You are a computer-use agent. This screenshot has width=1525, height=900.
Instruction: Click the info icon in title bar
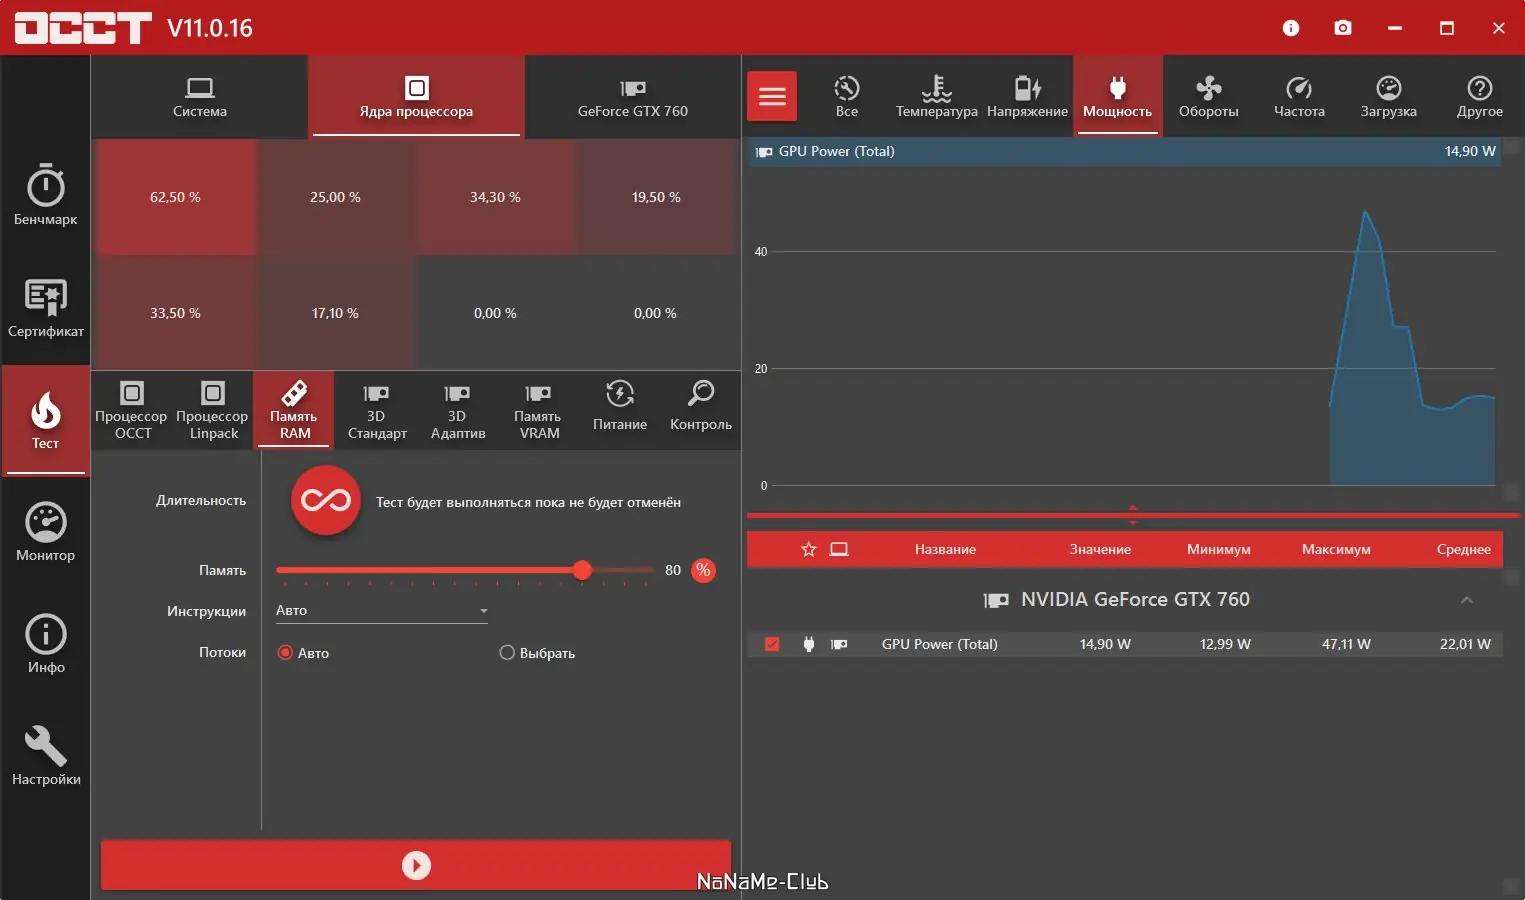pyautogui.click(x=1291, y=28)
